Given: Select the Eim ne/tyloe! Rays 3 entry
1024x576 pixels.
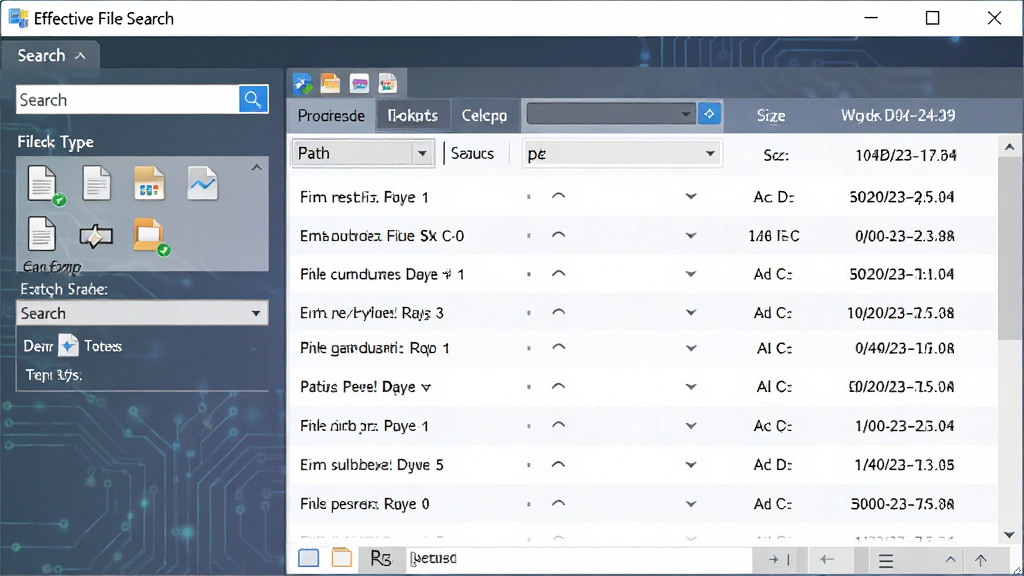Looking at the screenshot, I should [x=371, y=313].
